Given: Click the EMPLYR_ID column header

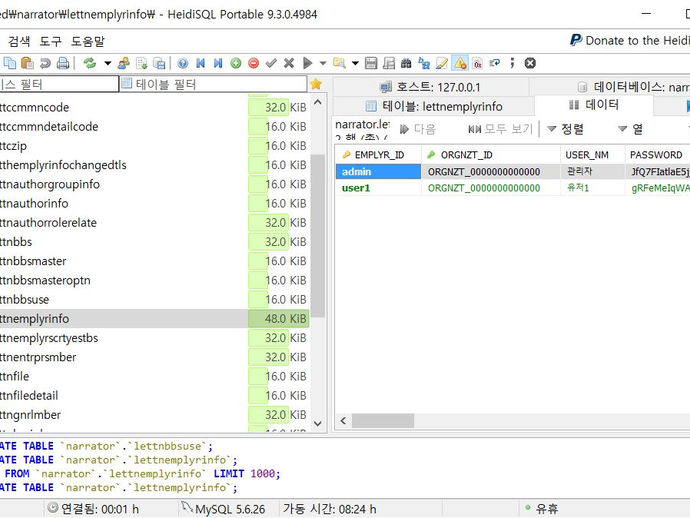Looking at the screenshot, I should [x=378, y=155].
